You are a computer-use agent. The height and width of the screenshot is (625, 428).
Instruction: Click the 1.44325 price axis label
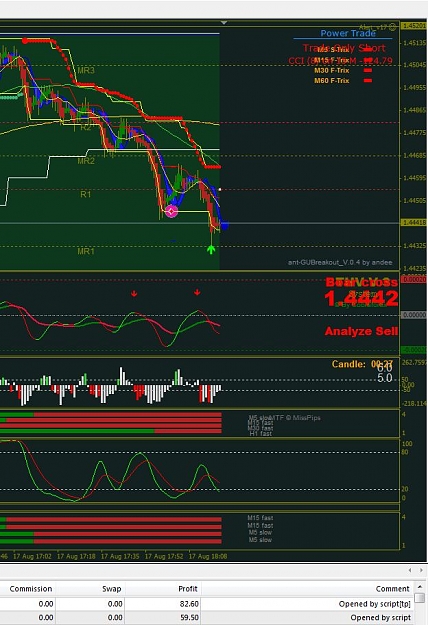pos(415,246)
